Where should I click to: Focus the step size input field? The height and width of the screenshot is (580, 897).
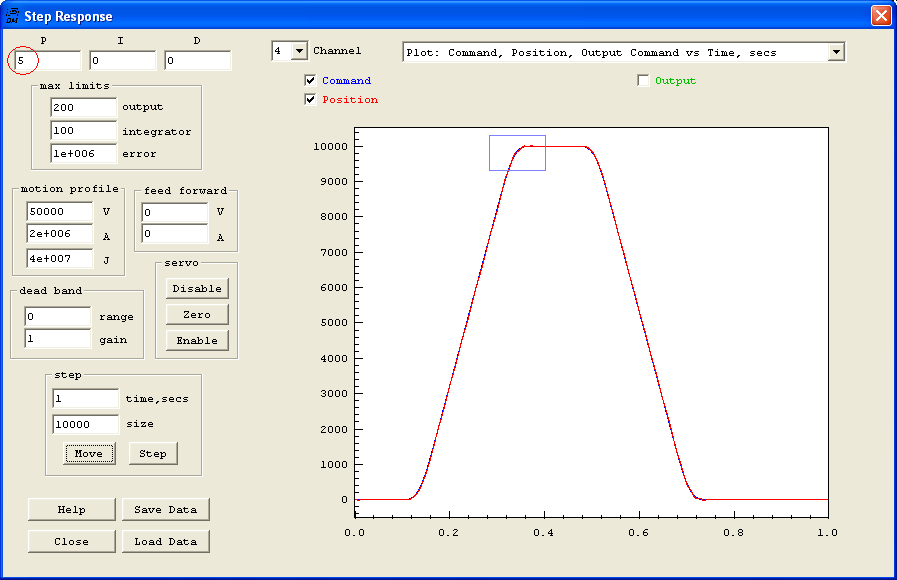tap(85, 424)
